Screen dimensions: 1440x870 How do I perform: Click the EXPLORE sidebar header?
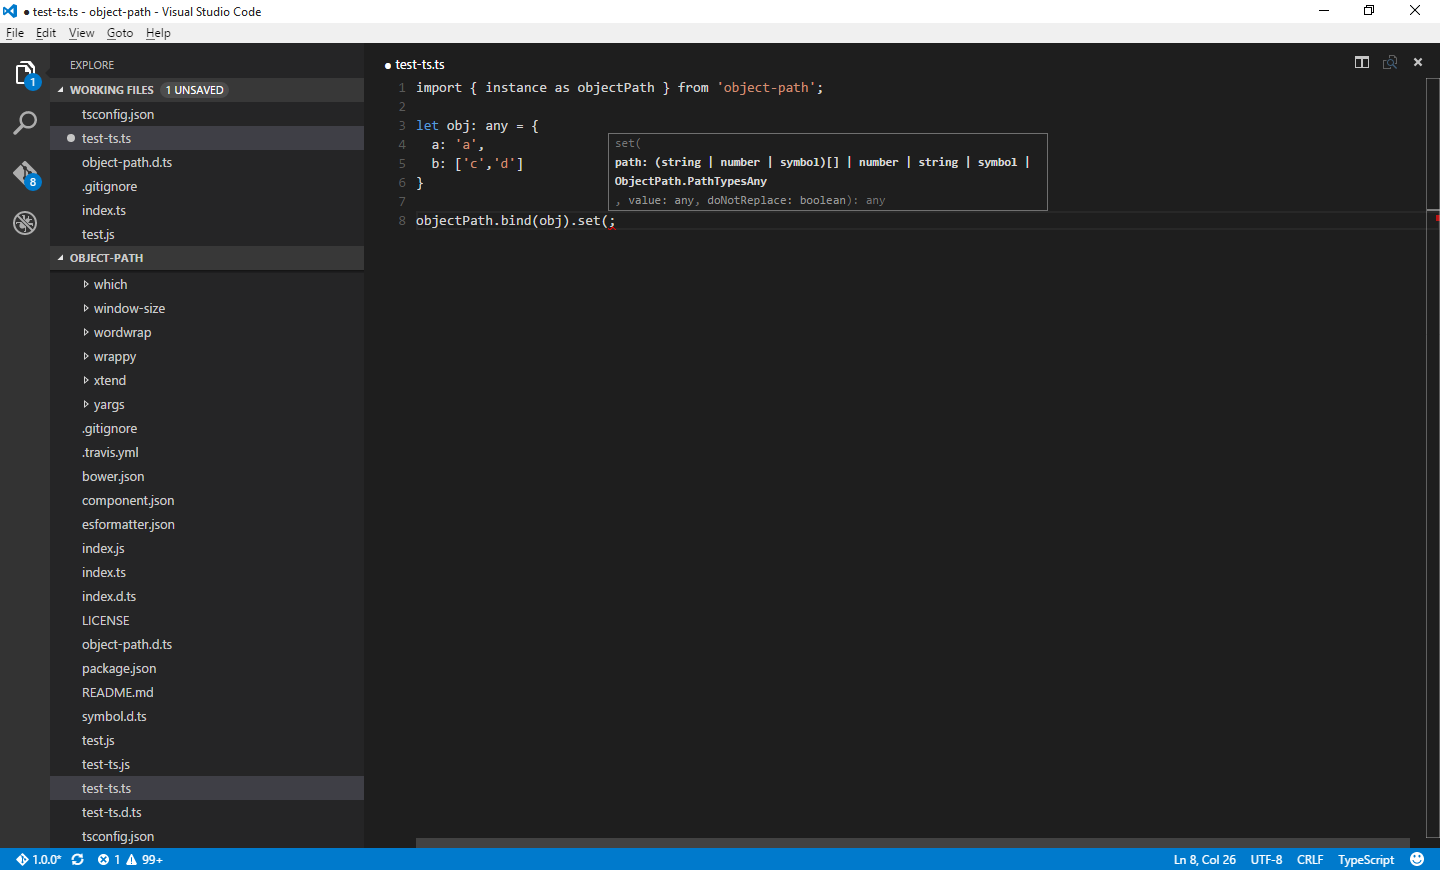click(x=92, y=65)
